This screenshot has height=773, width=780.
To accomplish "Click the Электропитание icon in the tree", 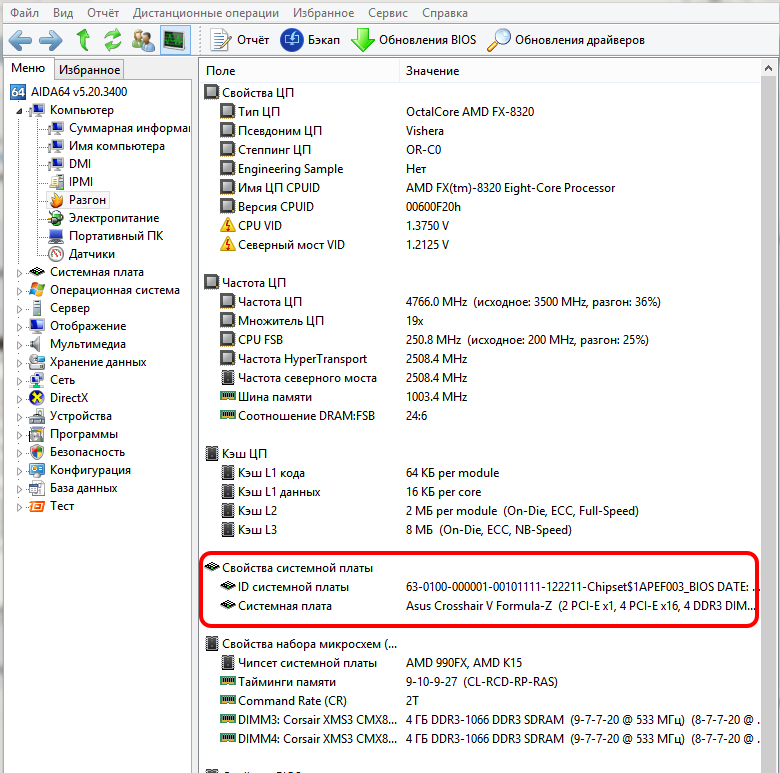I will click(x=56, y=218).
